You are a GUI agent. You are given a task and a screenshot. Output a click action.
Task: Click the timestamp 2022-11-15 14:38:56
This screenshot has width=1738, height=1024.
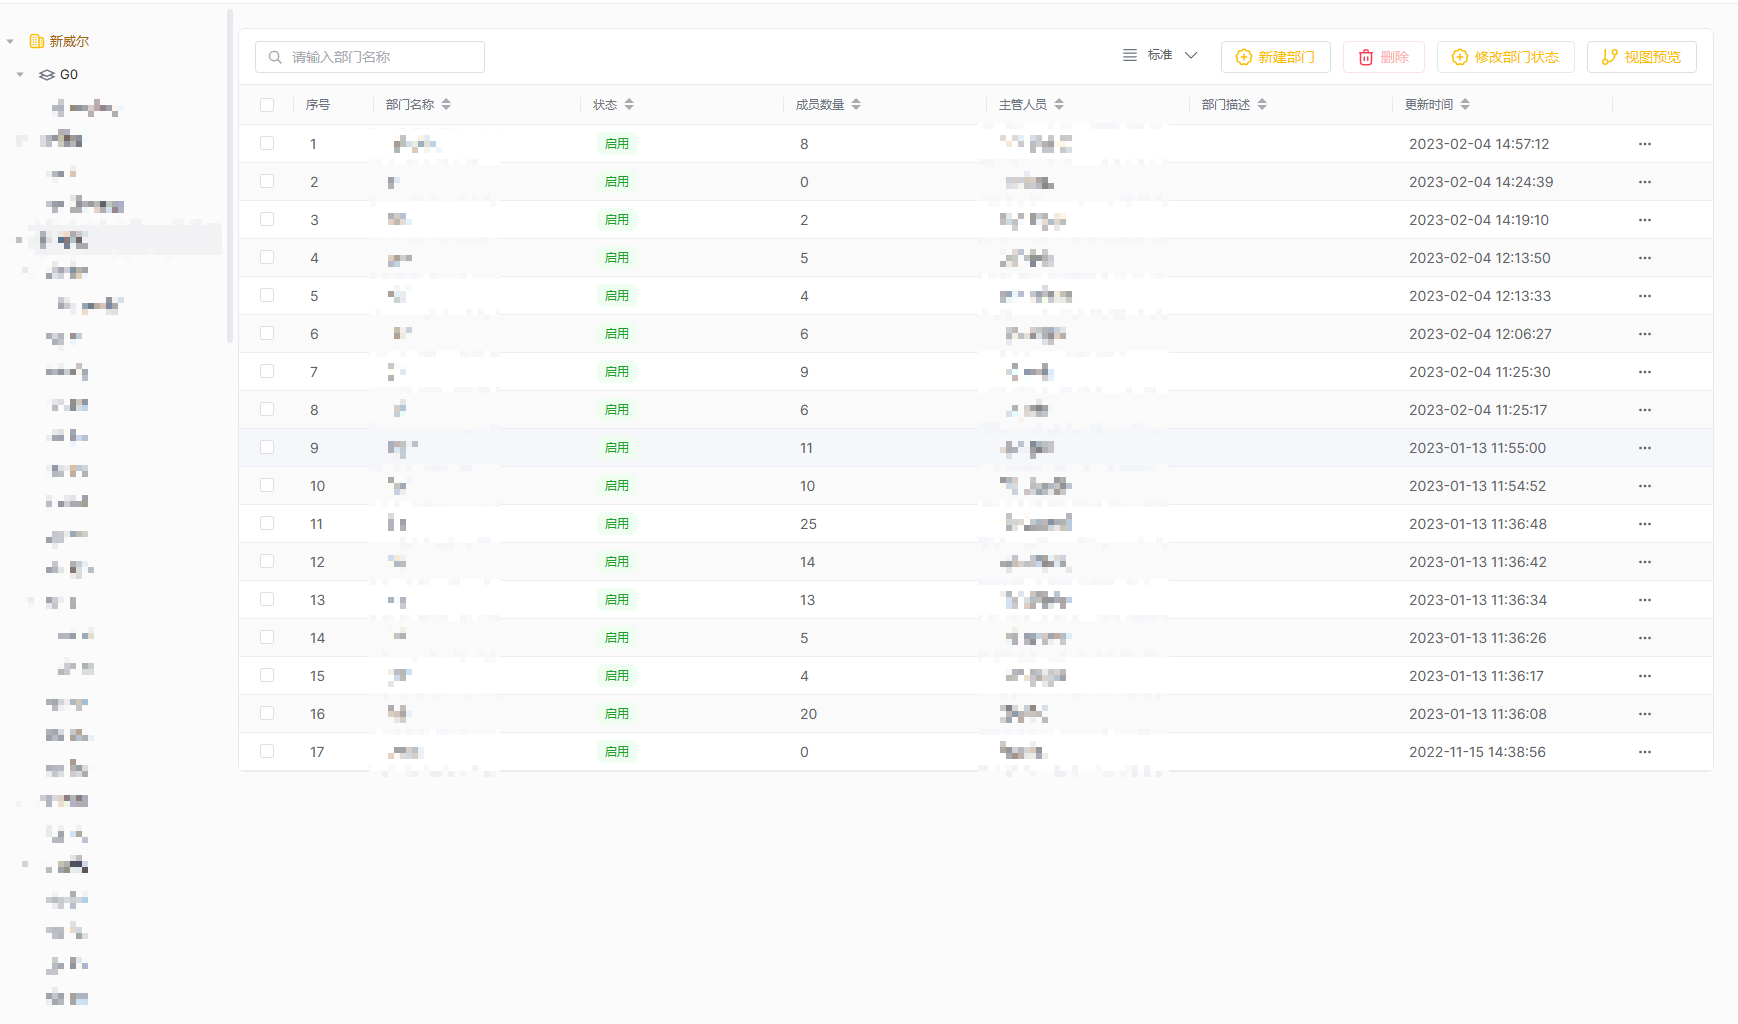click(x=1477, y=752)
